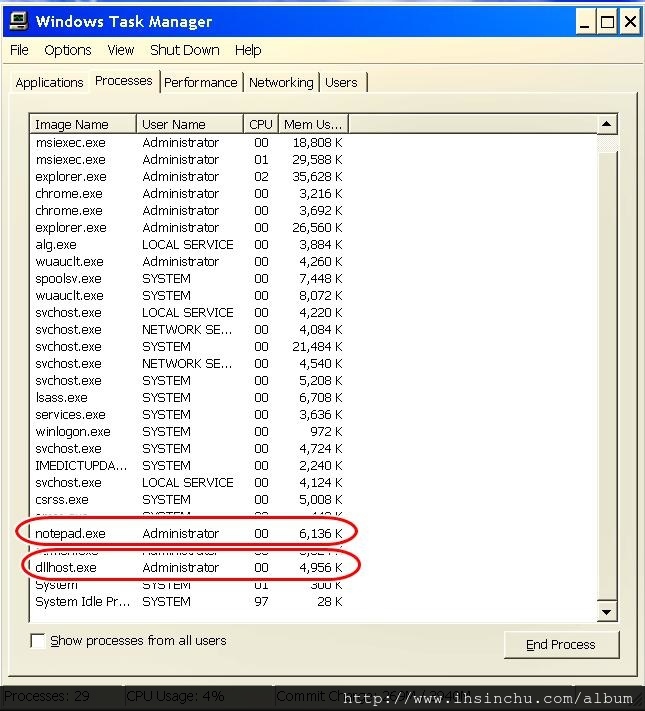Click the Task Manager title bar icon

pos(19,21)
